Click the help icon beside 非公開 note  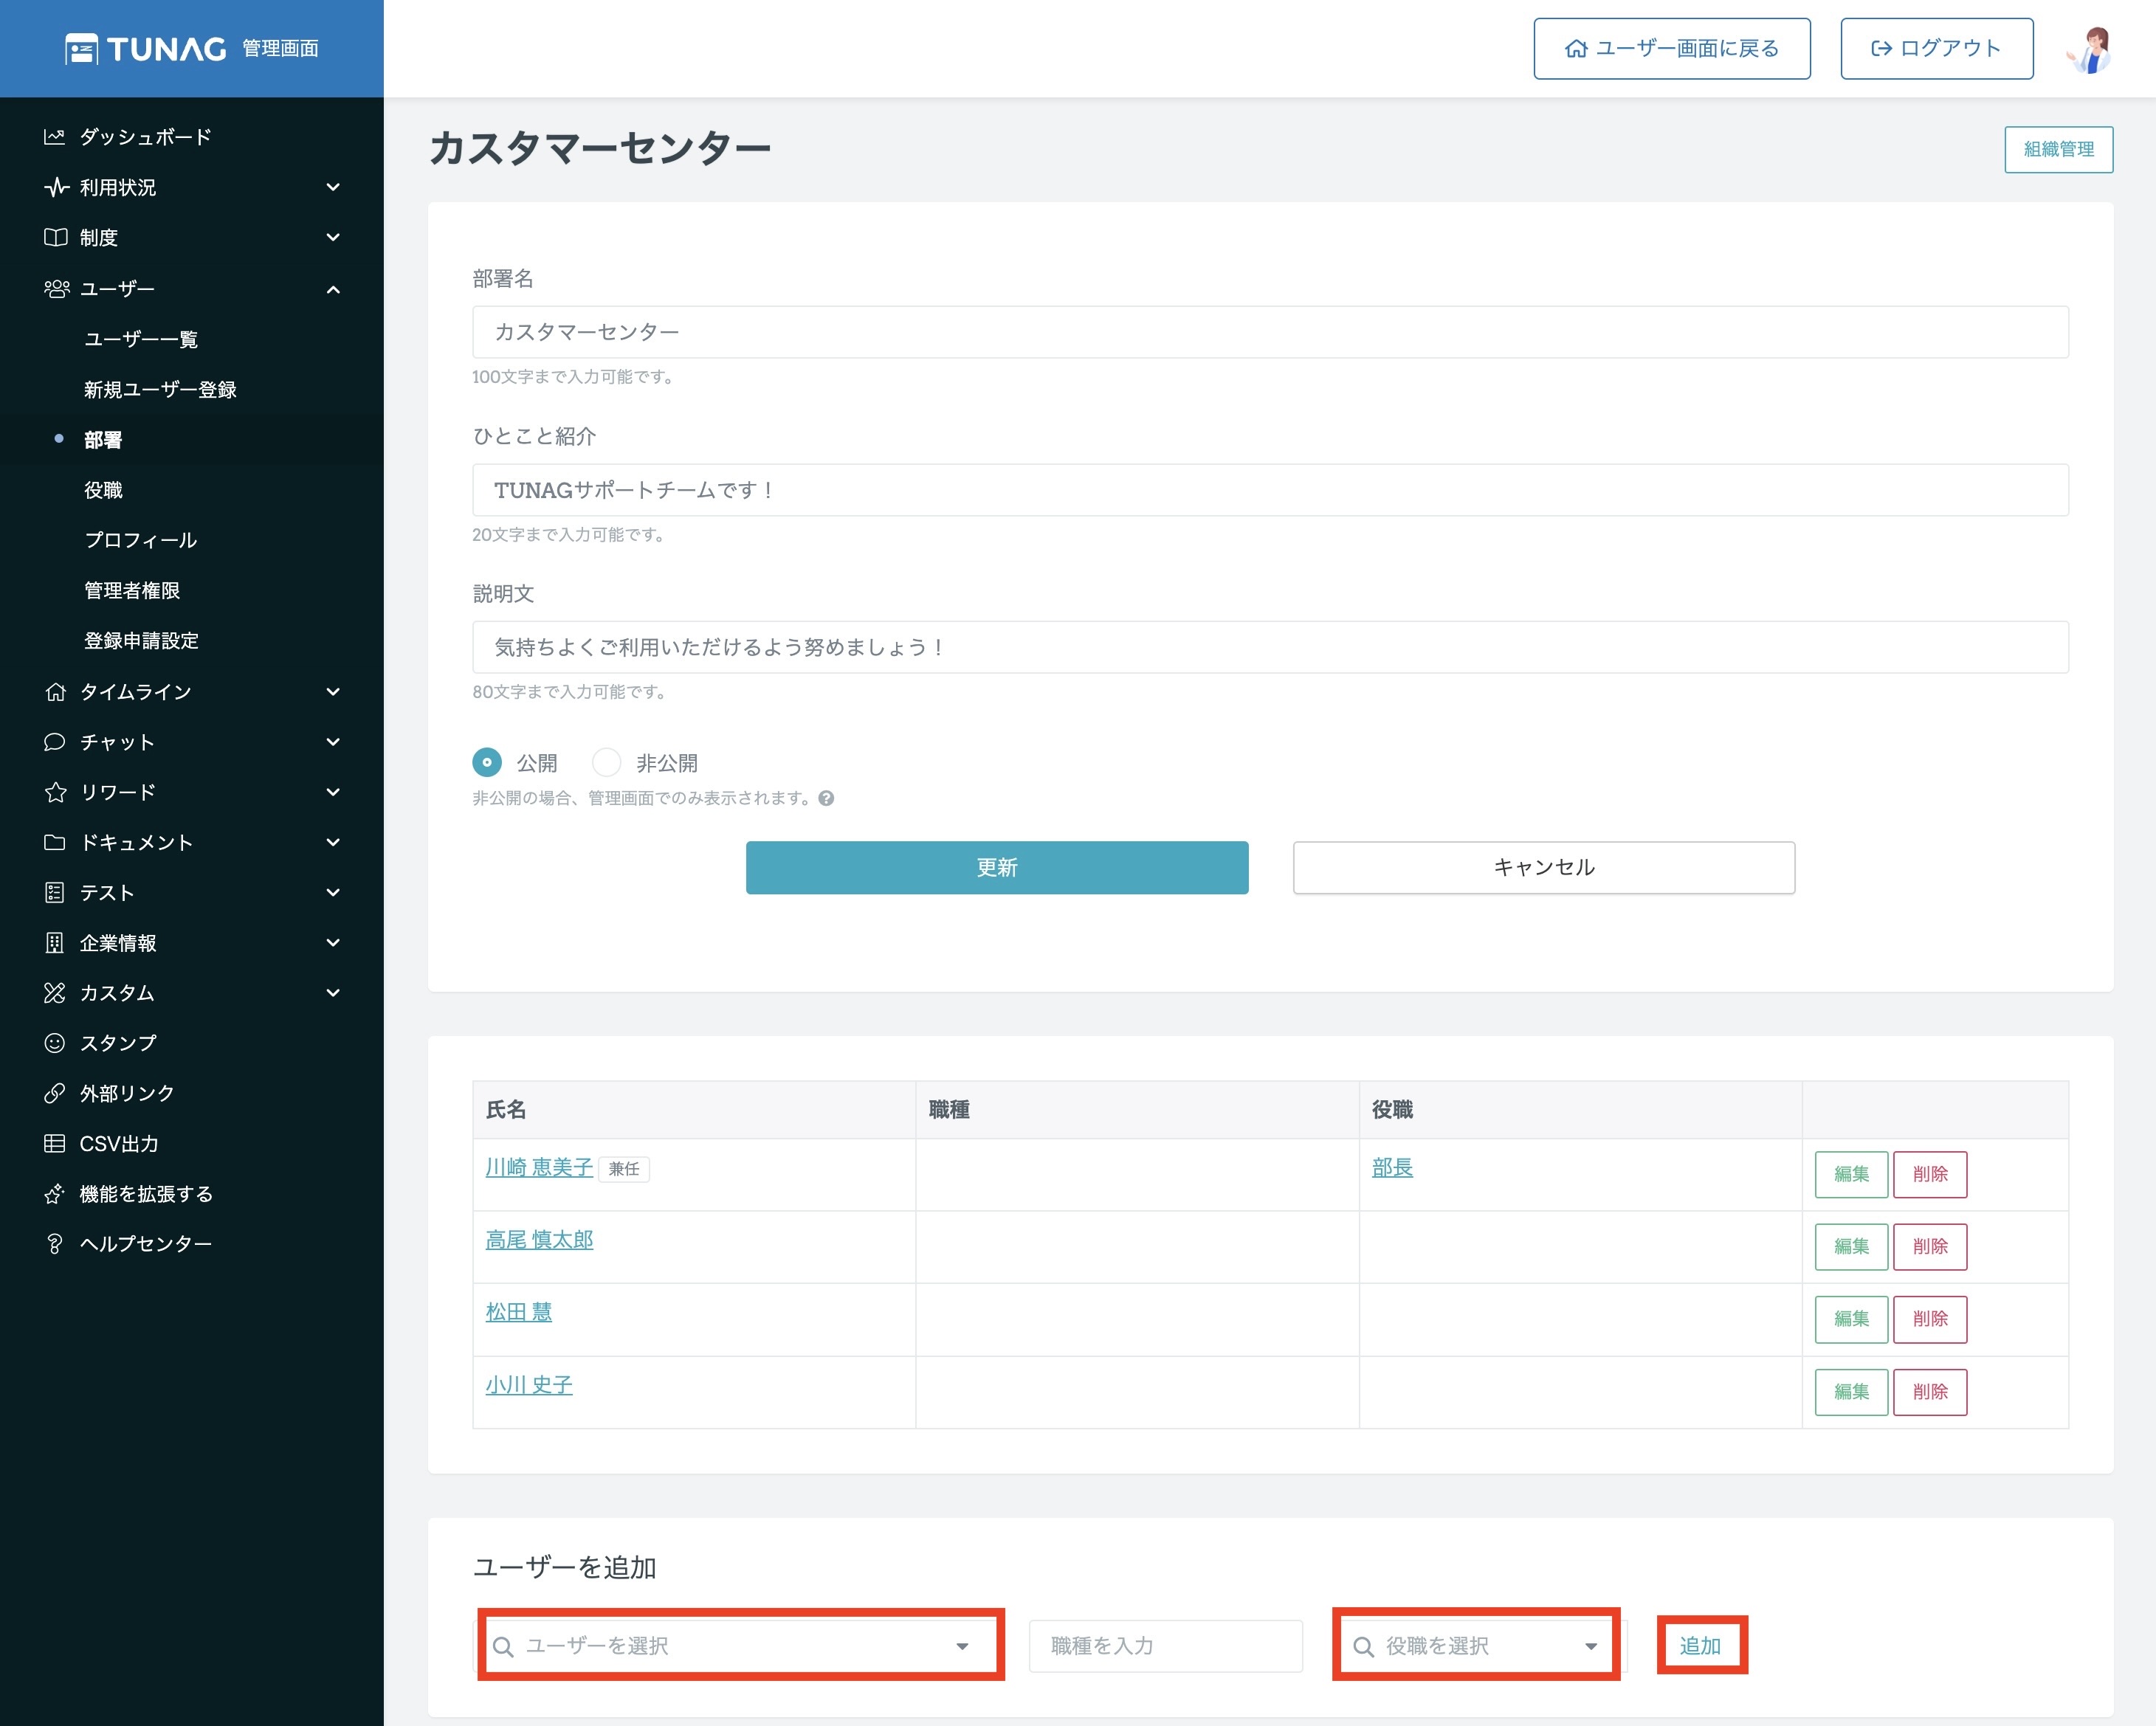click(x=826, y=798)
